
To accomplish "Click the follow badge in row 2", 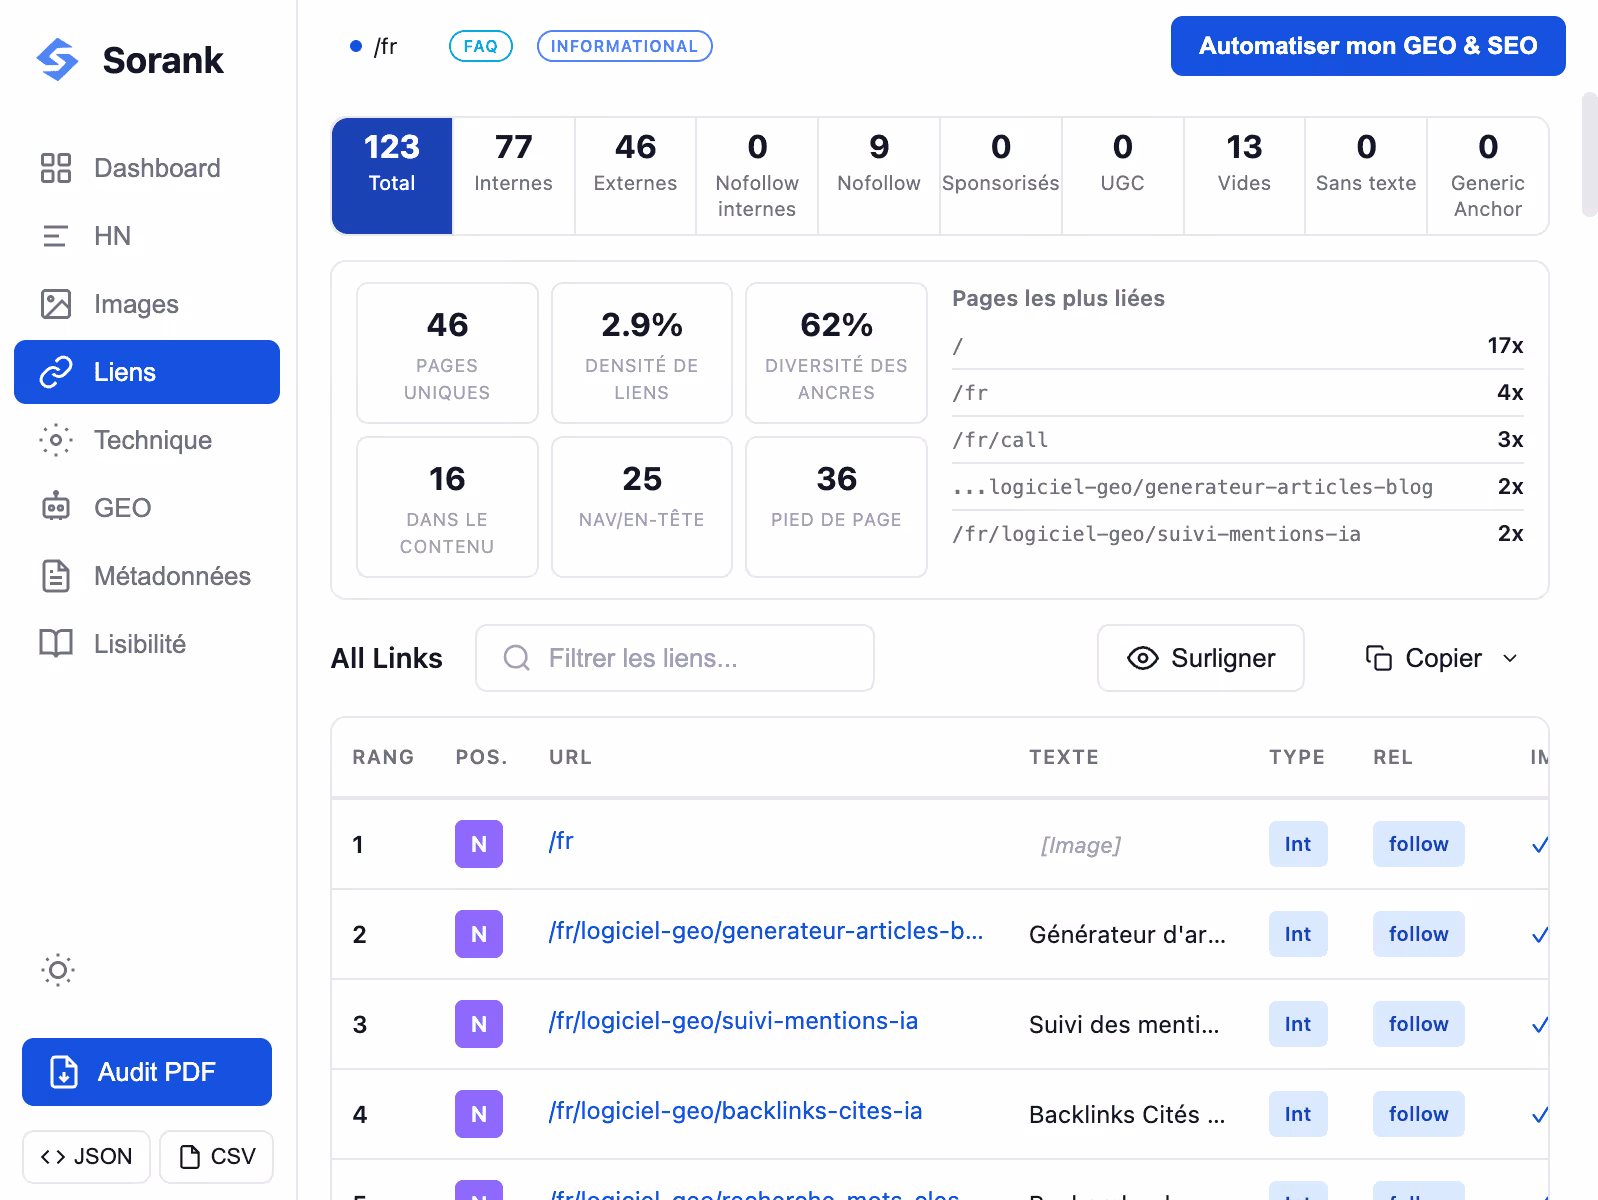I will point(1418,934).
